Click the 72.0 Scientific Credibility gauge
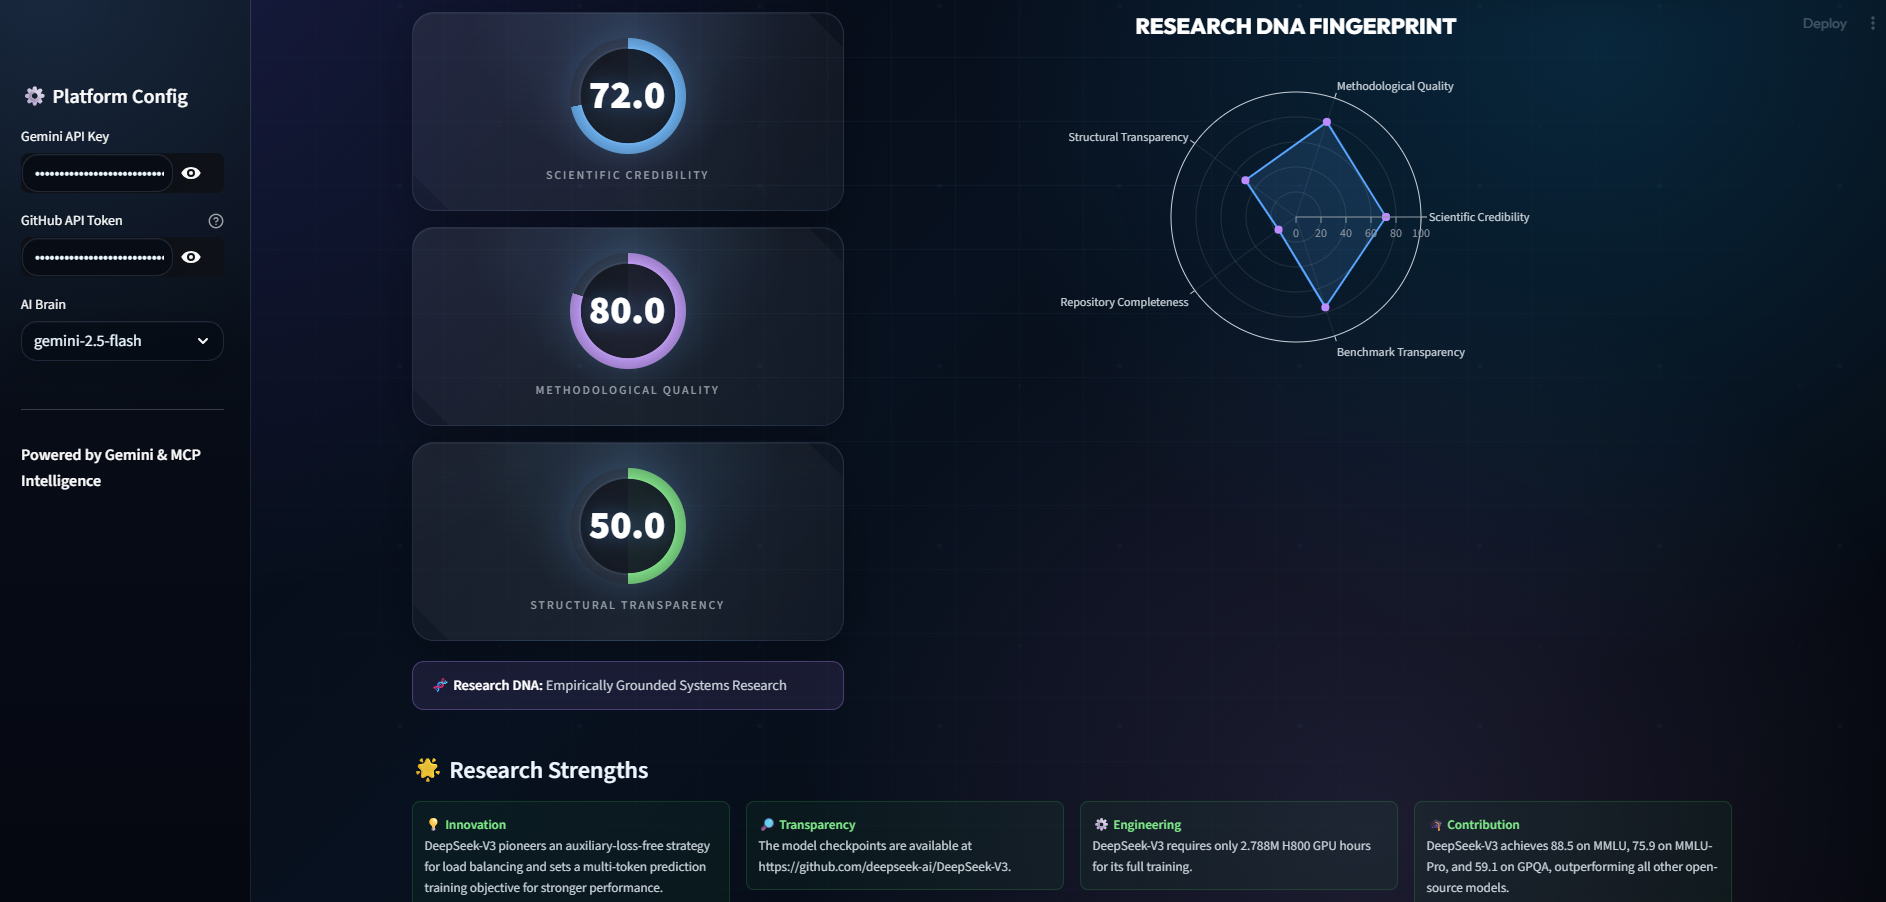The width and height of the screenshot is (1886, 902). pyautogui.click(x=628, y=96)
